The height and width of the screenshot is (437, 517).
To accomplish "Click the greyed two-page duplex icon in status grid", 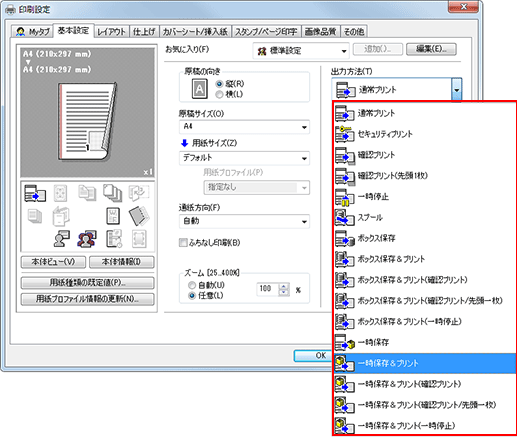I will [x=87, y=194].
